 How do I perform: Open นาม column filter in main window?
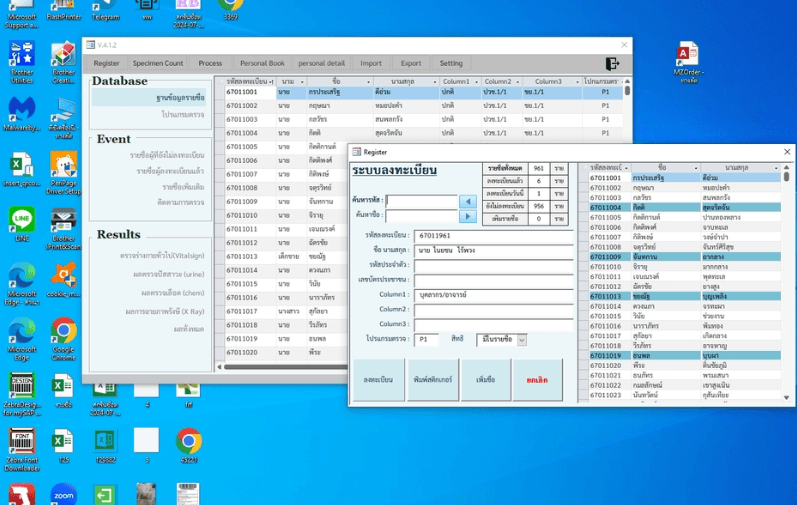301,82
